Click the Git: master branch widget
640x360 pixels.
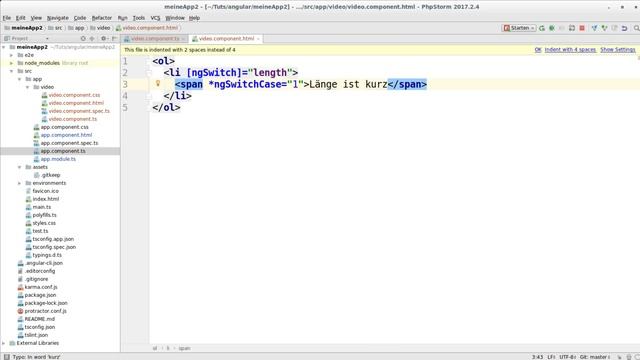point(595,357)
